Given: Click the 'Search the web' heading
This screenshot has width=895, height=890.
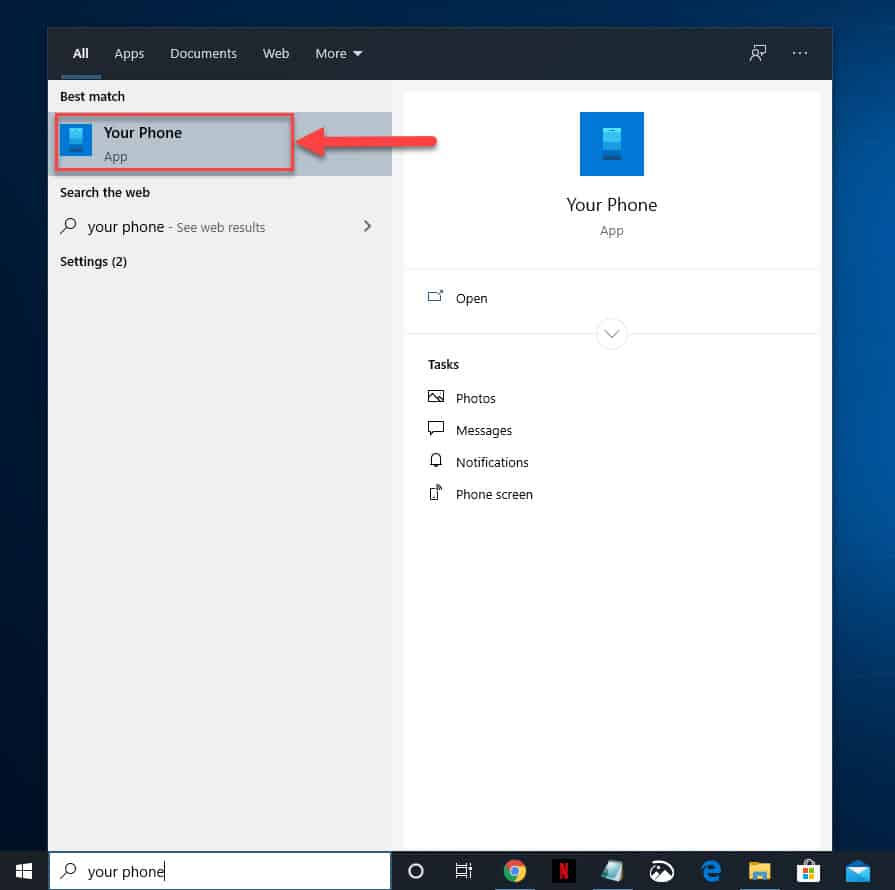Looking at the screenshot, I should point(105,192).
